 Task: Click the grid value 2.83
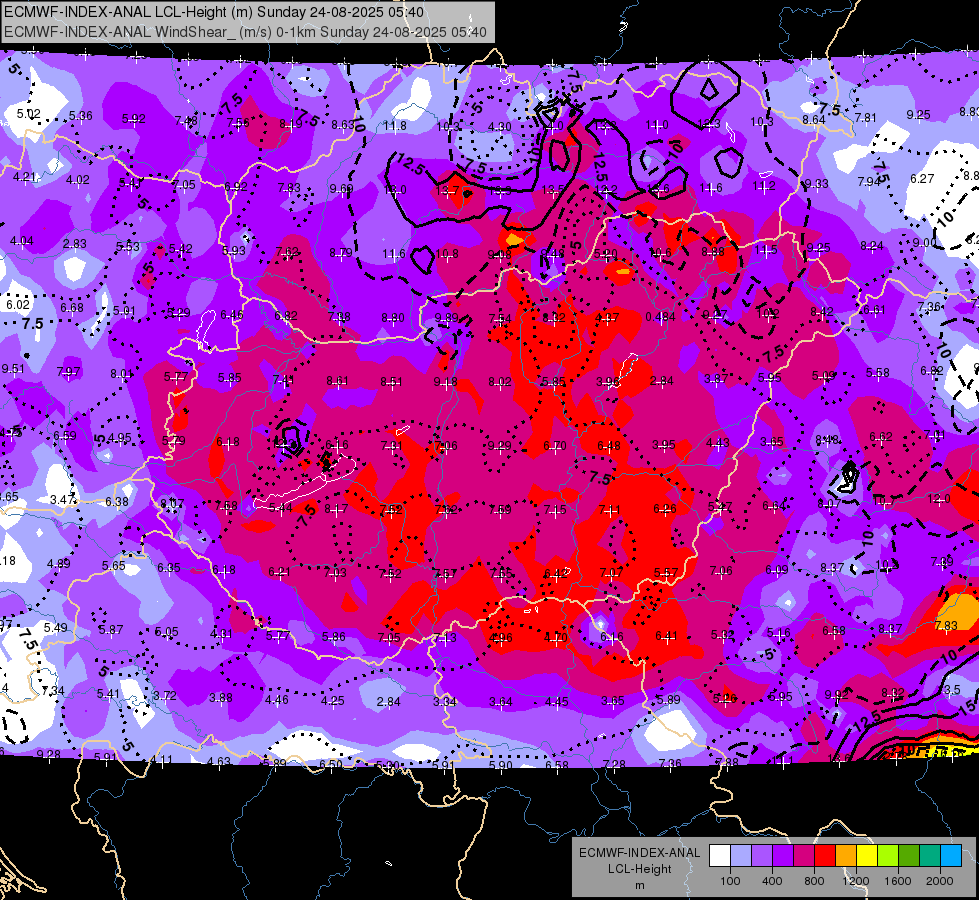[74, 244]
